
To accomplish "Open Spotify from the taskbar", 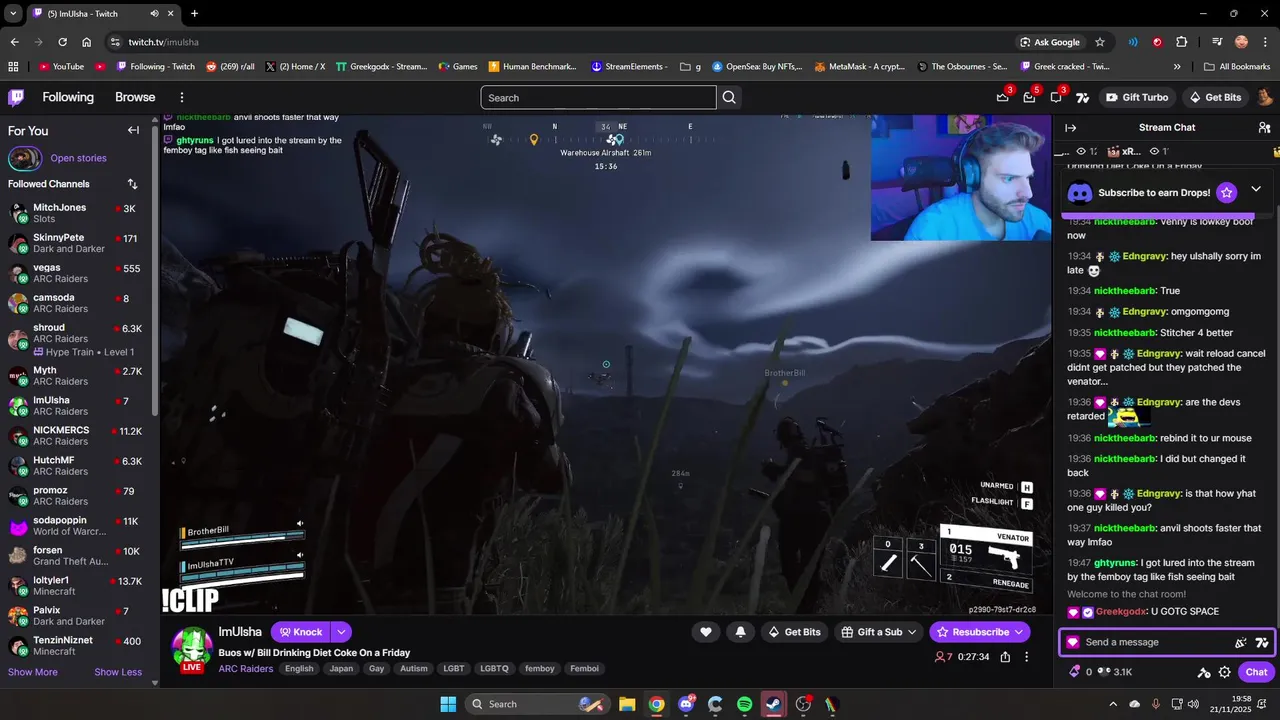I will coord(744,704).
